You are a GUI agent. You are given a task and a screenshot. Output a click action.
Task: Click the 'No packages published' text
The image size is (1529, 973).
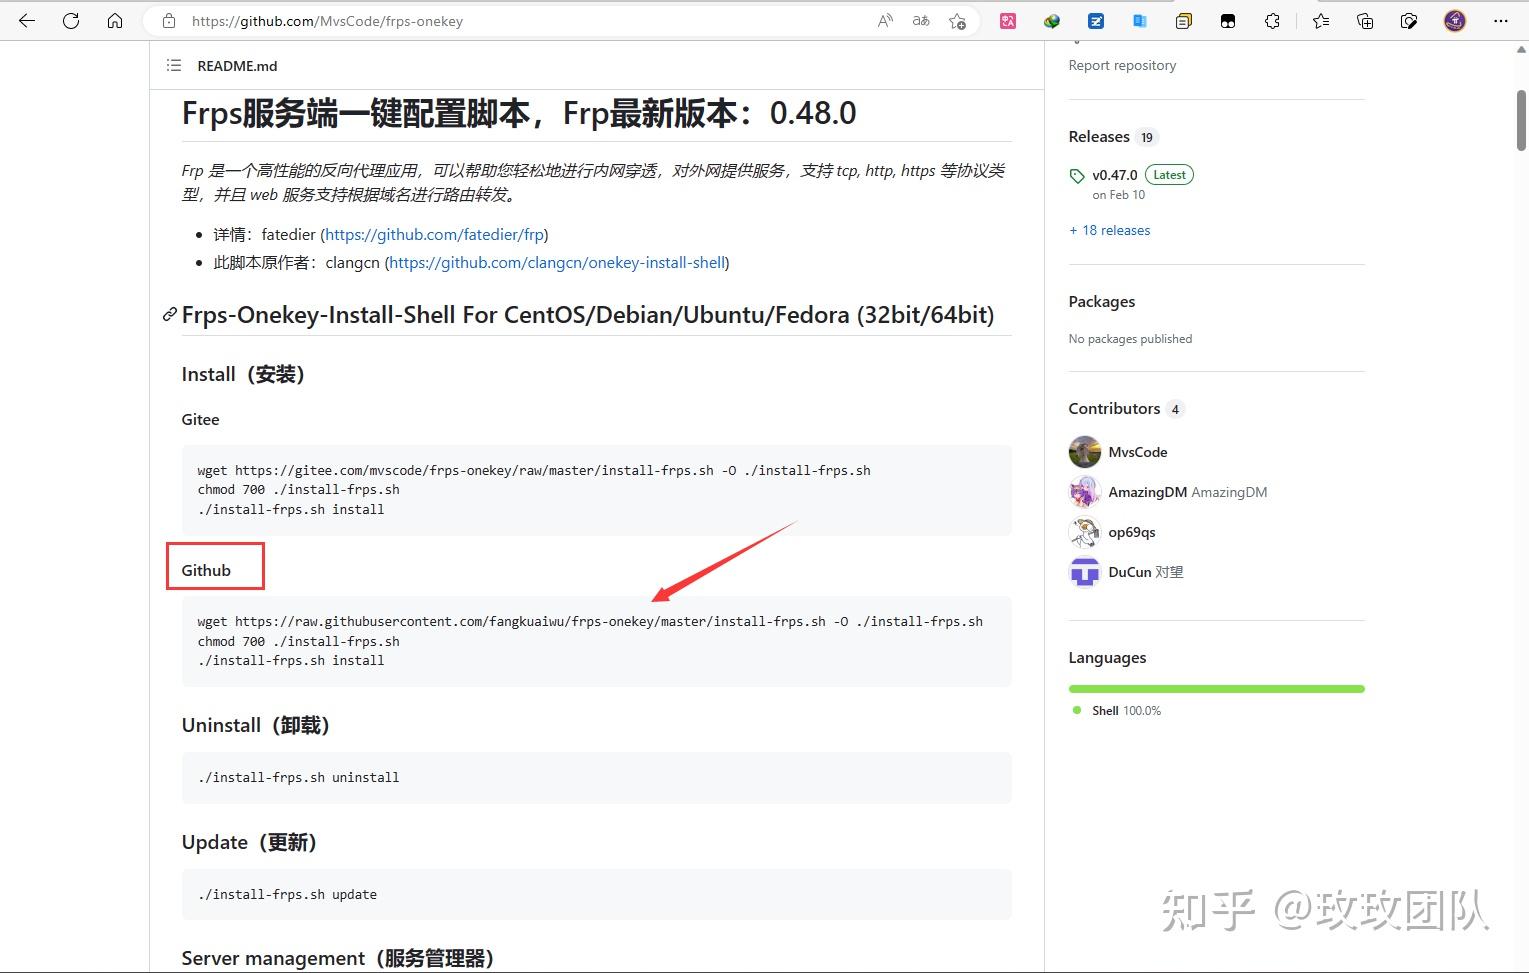click(x=1130, y=339)
